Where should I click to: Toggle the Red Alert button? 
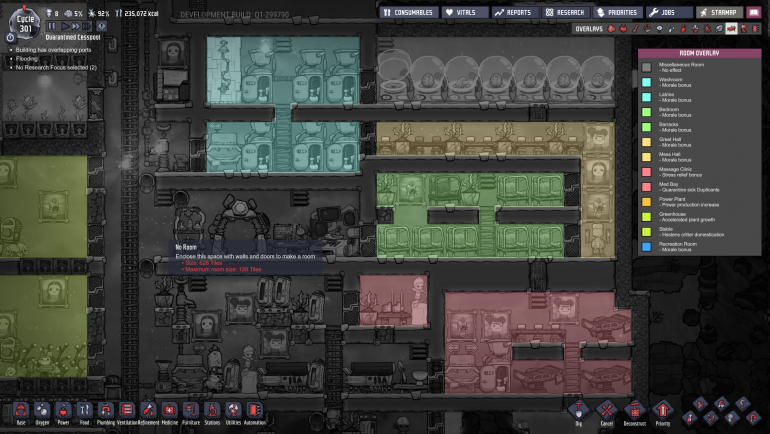pyautogui.click(x=102, y=26)
